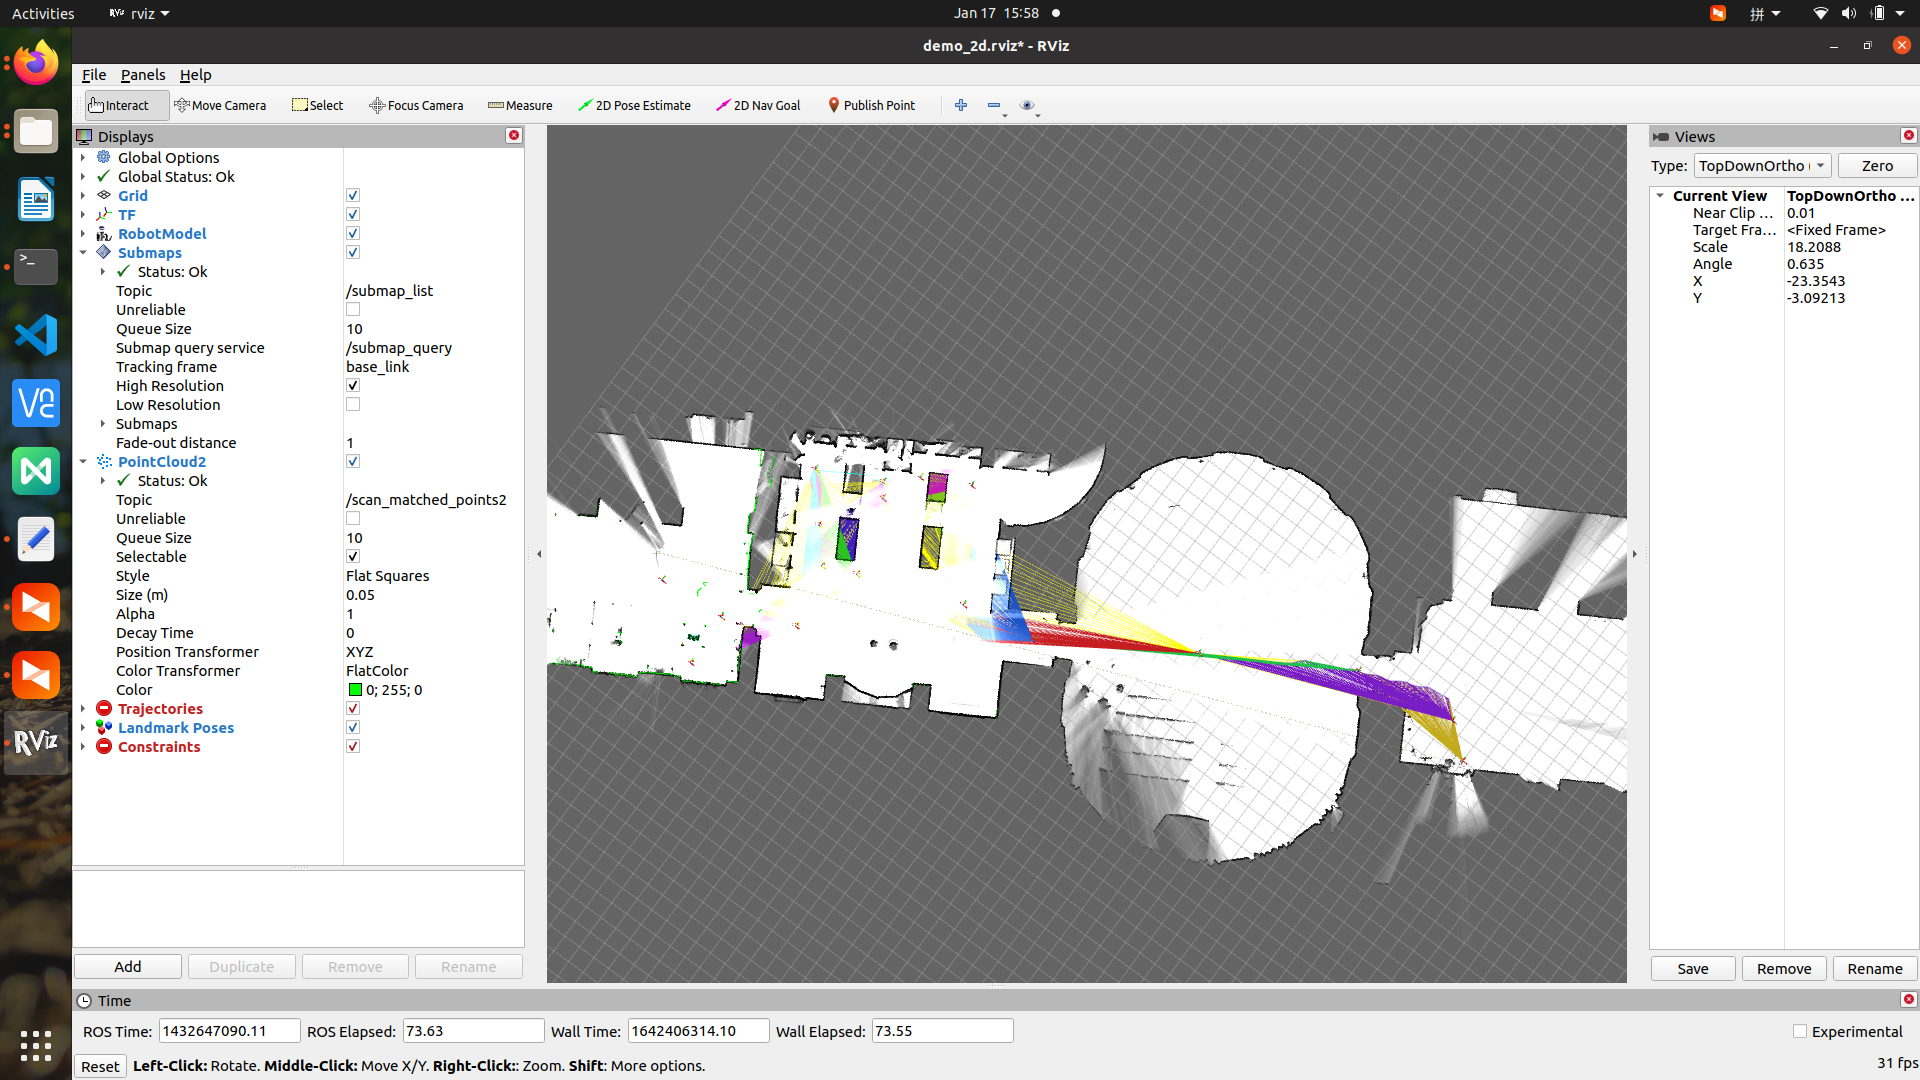Open the Help menu
1920x1080 pixels.
pos(195,75)
